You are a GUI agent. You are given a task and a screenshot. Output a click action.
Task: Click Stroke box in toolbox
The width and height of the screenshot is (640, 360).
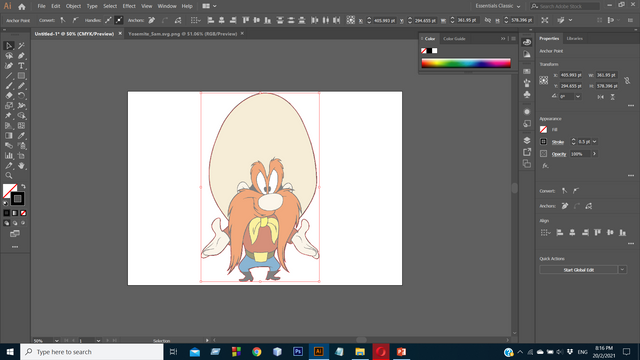(17, 199)
